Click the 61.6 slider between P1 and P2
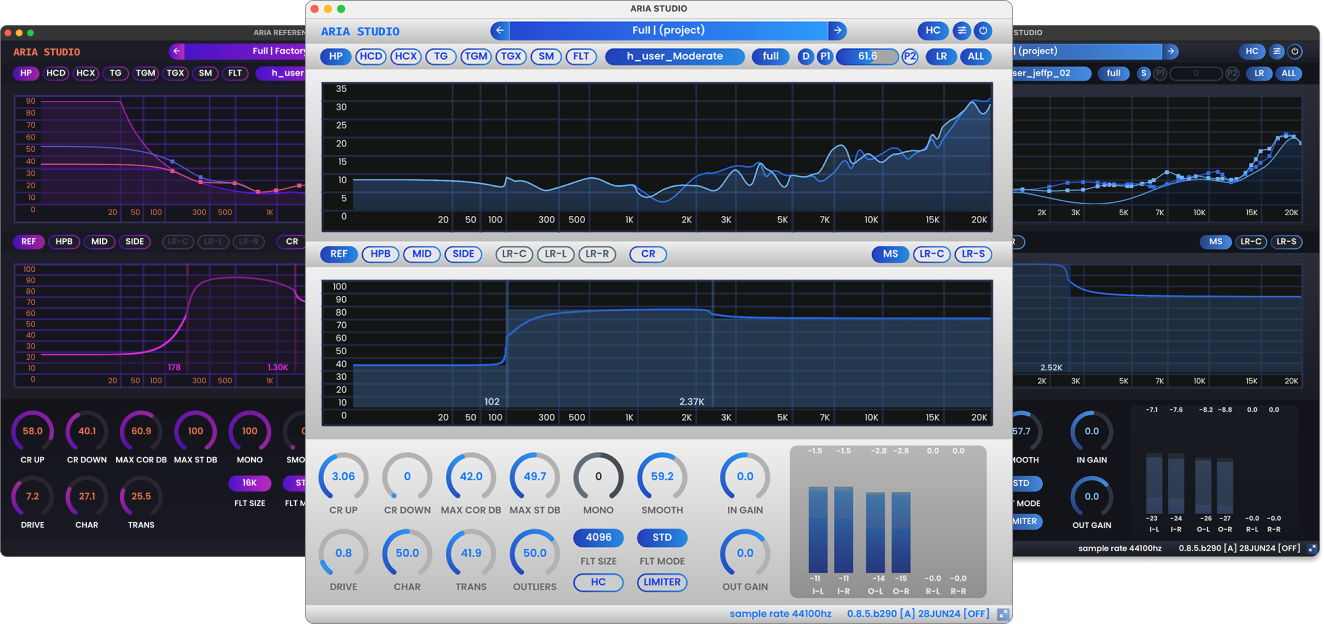The width and height of the screenshot is (1324, 624). [x=867, y=57]
